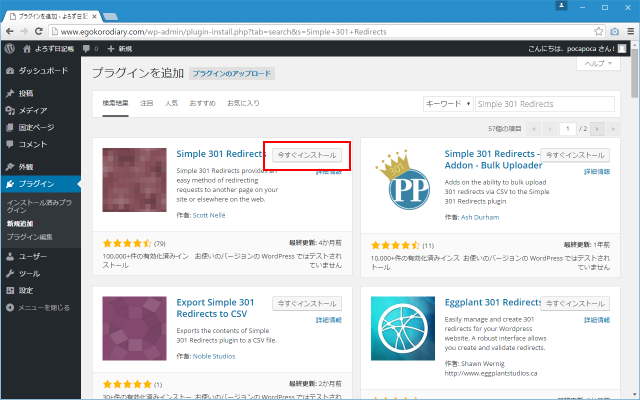Switch to the おすすめ tab
The image size is (640, 400).
(203, 103)
